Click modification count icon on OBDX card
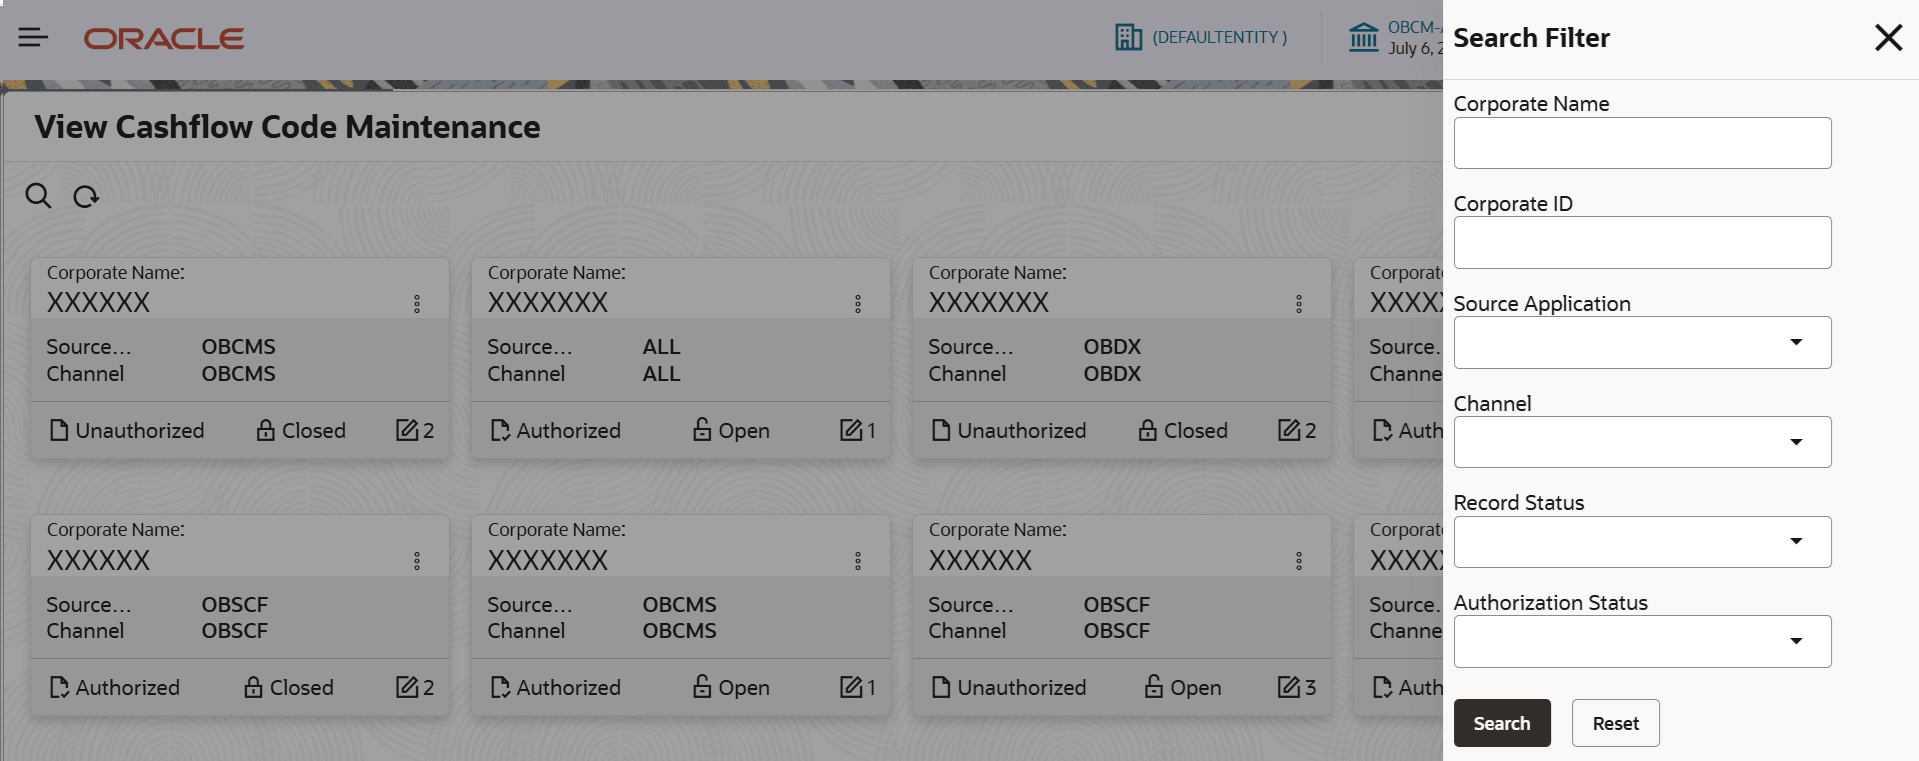The width and height of the screenshot is (1919, 761). click(x=1289, y=430)
